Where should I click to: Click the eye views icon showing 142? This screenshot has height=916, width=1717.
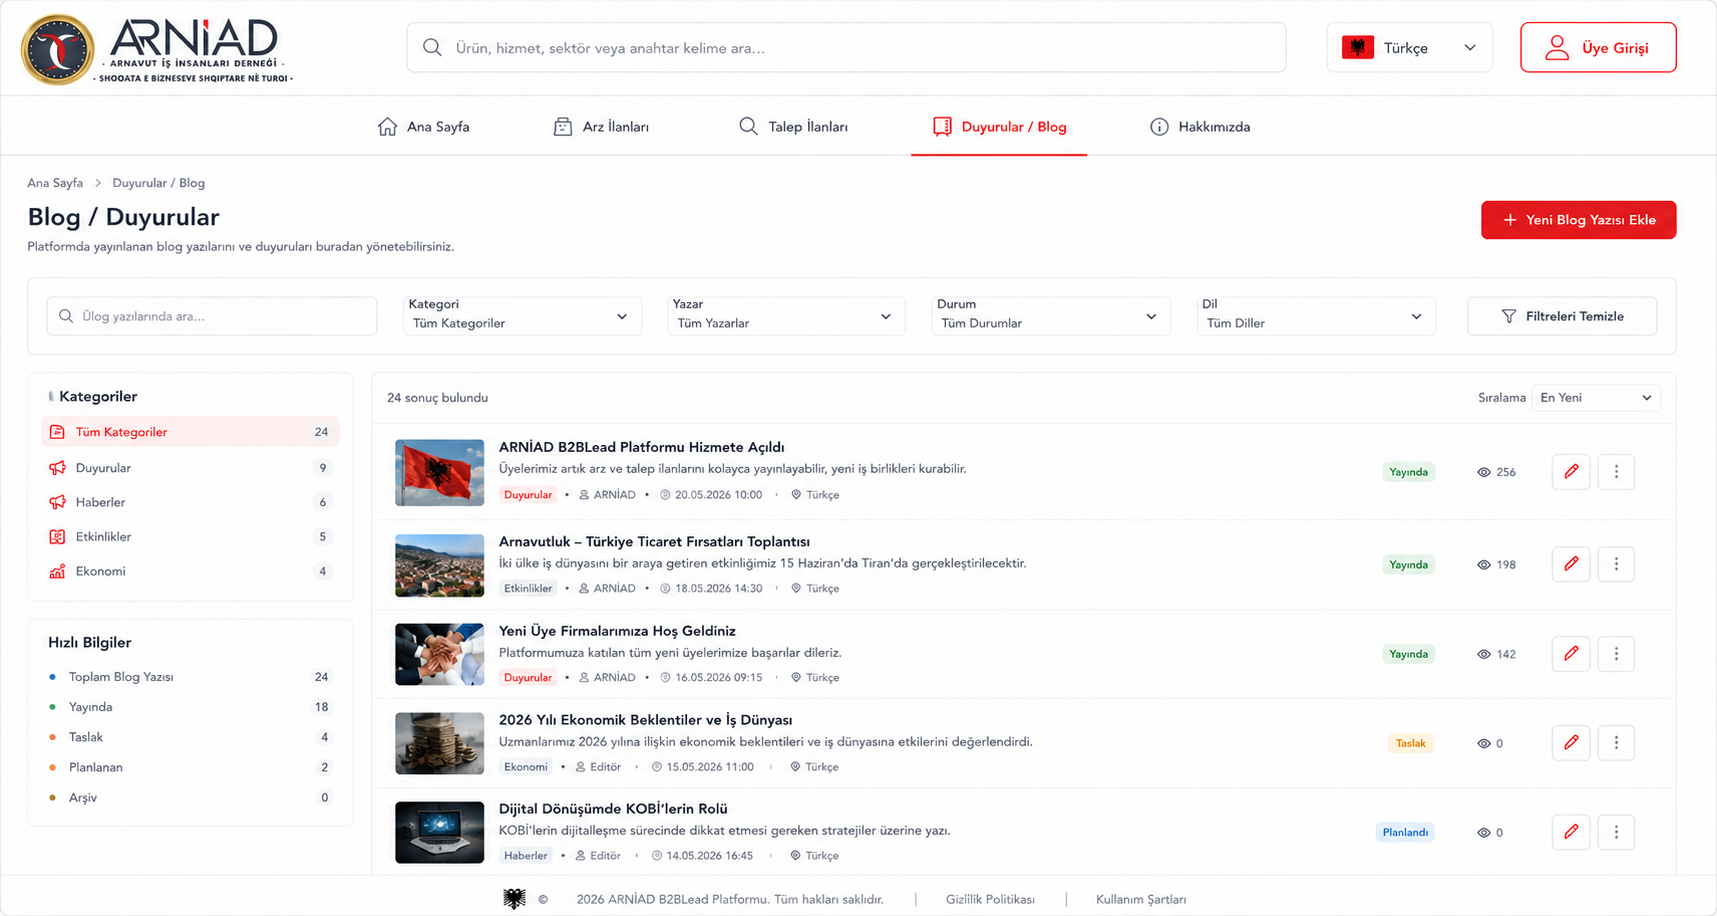[1484, 654]
